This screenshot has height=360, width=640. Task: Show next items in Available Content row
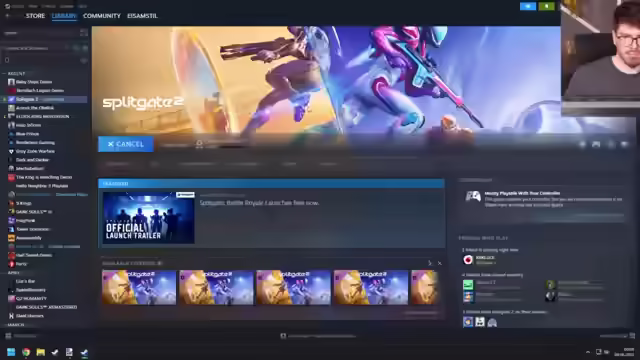click(429, 263)
